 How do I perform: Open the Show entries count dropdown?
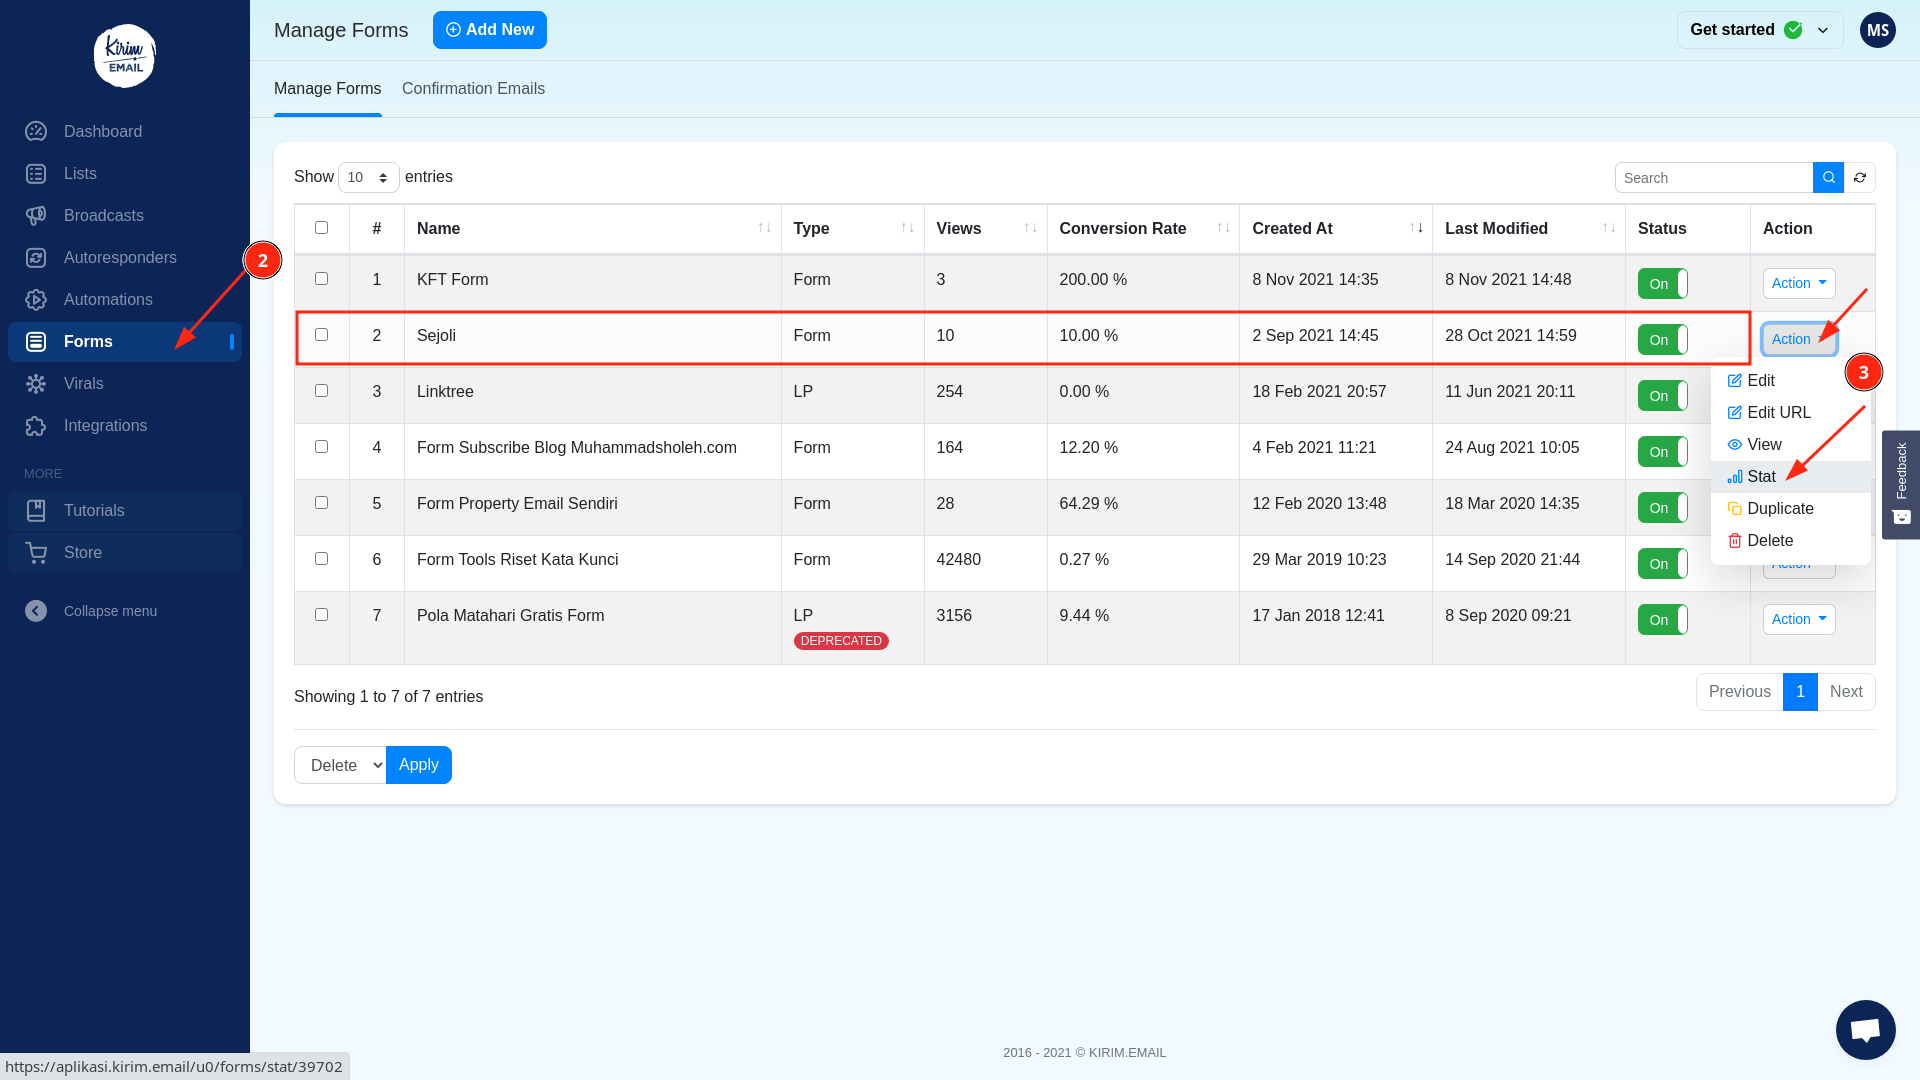[x=368, y=177]
